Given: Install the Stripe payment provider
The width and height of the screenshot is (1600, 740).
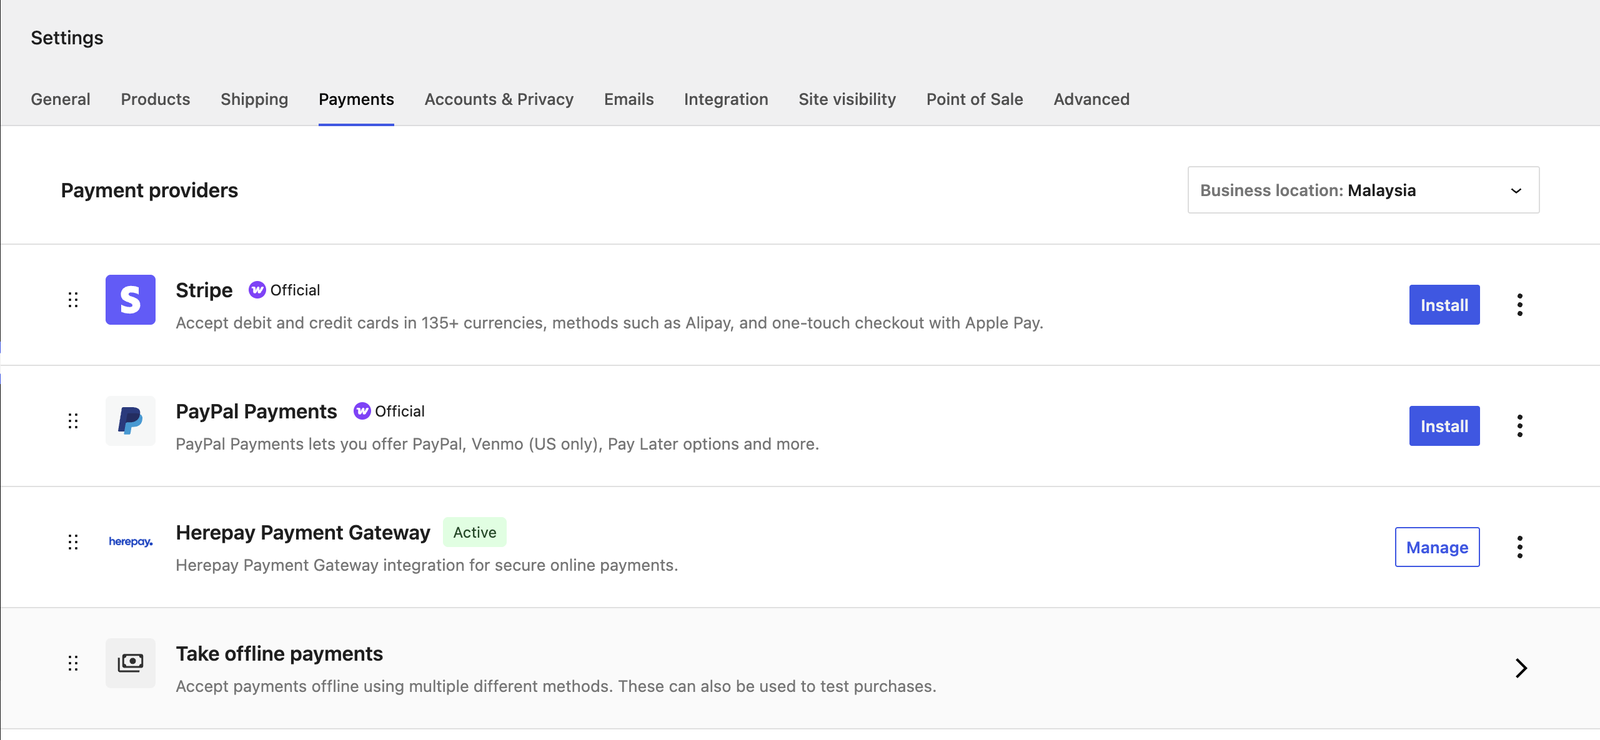Looking at the screenshot, I should (x=1444, y=305).
